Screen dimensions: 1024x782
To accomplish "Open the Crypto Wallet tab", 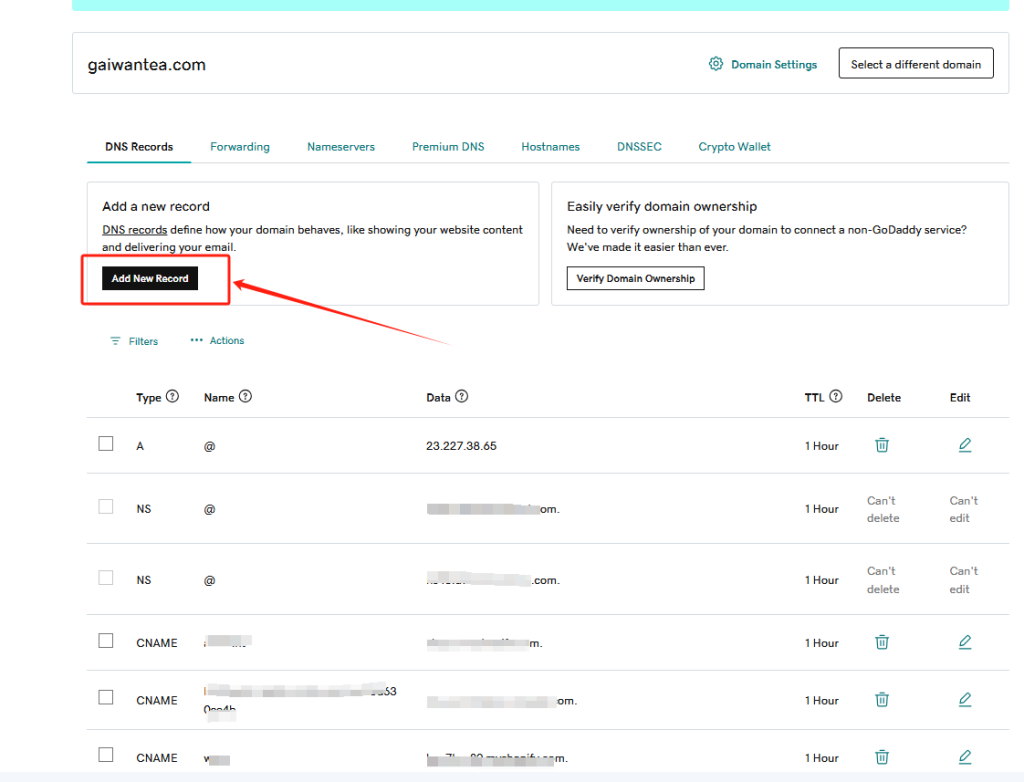I will [734, 147].
